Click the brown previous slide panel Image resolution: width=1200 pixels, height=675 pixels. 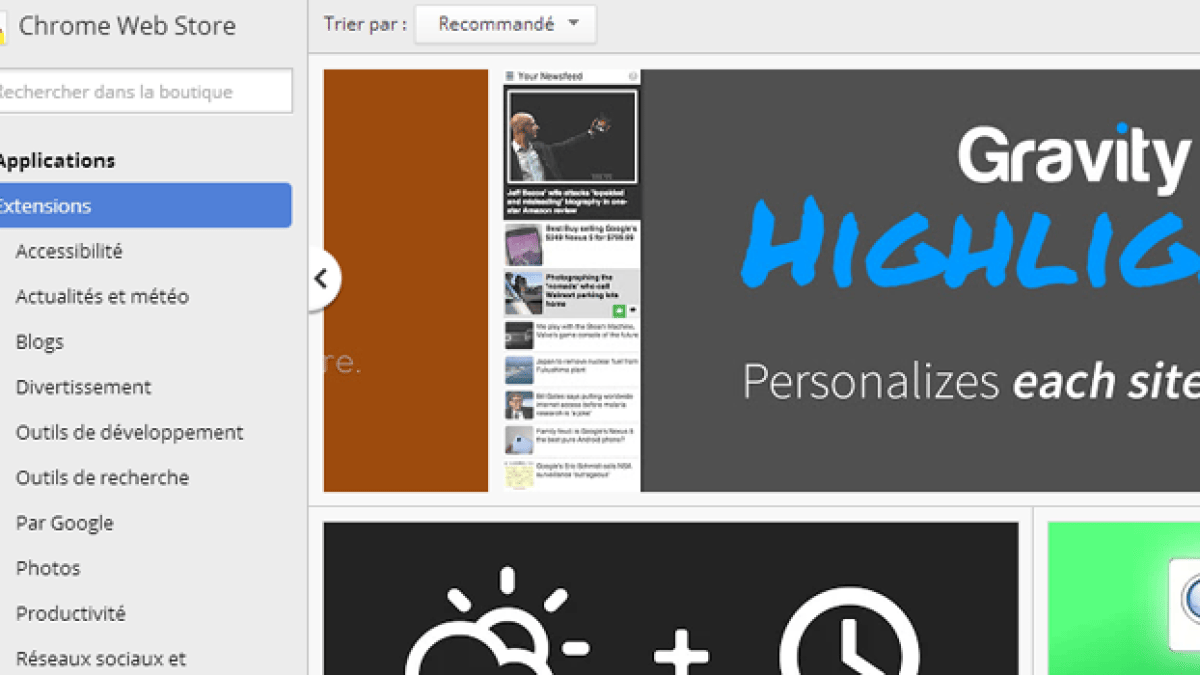(406, 280)
